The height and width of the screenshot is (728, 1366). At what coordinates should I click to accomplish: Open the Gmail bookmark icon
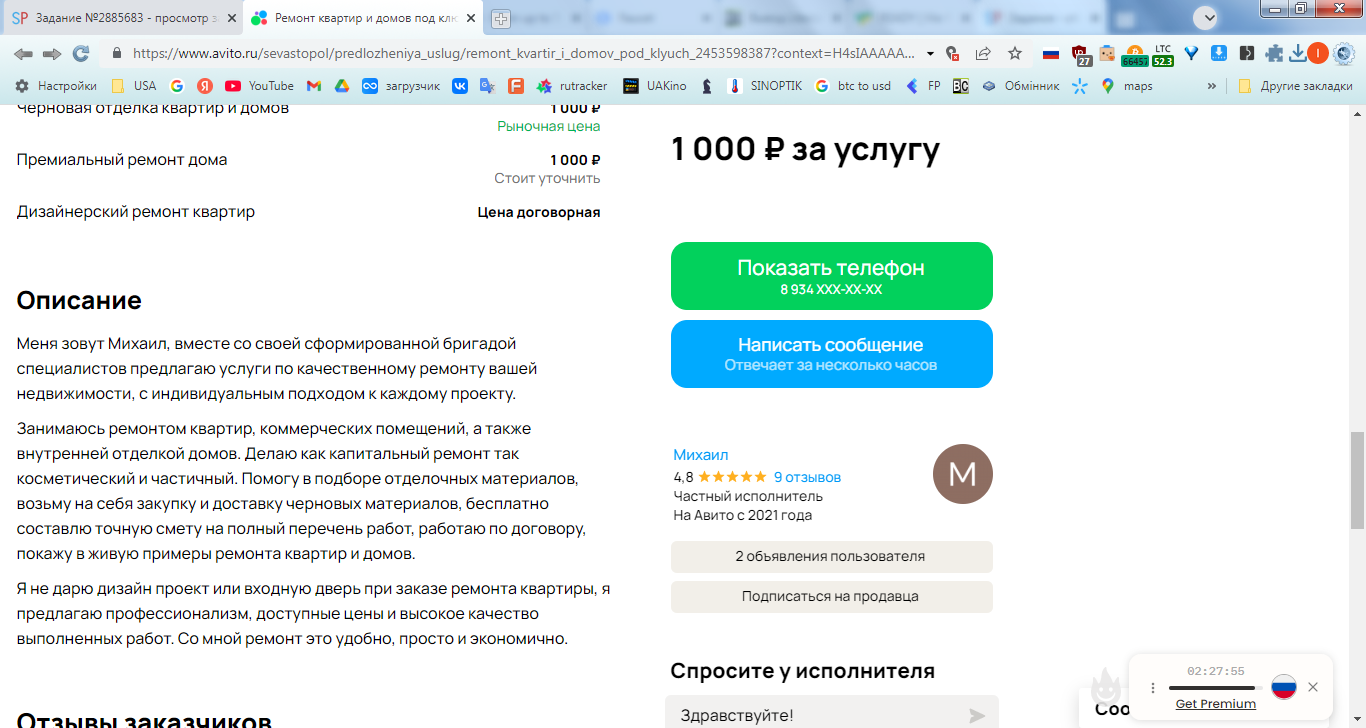(x=314, y=86)
